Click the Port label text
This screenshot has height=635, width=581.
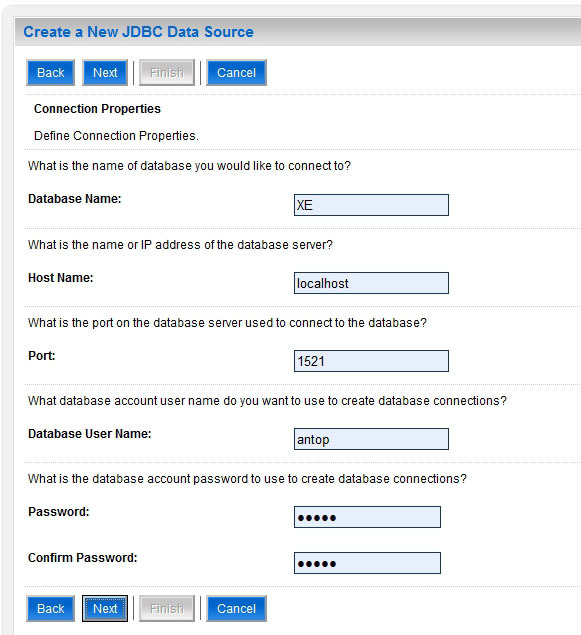click(42, 356)
